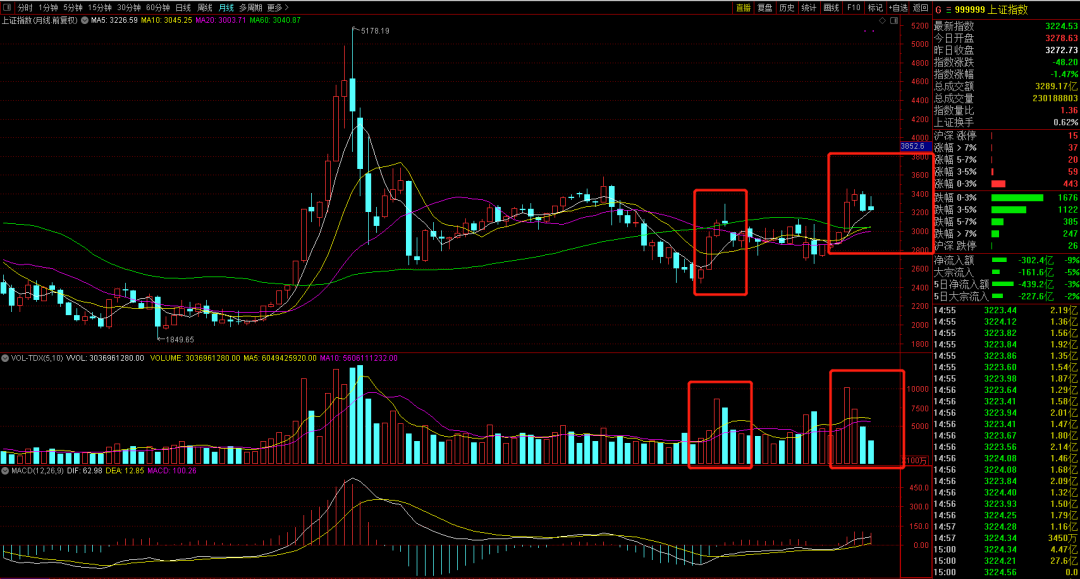This screenshot has height=579, width=1080.
Task: Click the 跌幅 > 7% row
Action: (x=1006, y=234)
